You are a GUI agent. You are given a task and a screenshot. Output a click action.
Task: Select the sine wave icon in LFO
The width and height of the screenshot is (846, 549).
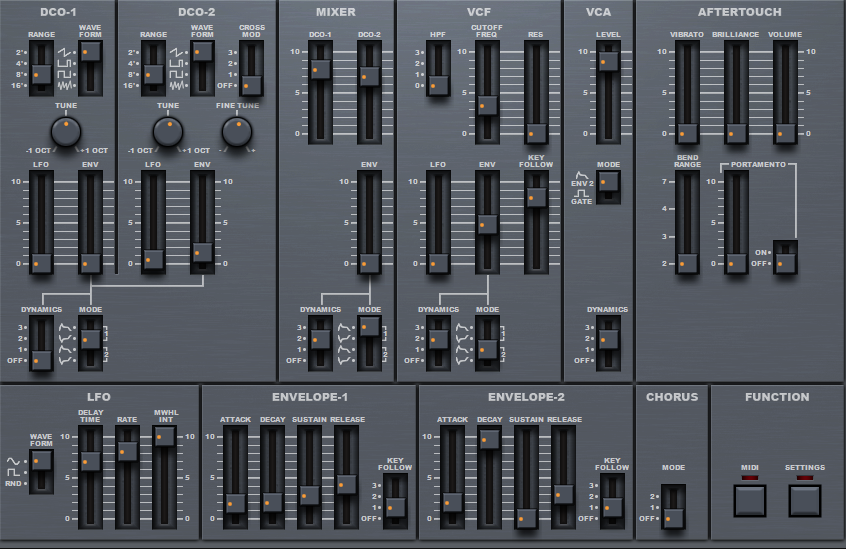pyautogui.click(x=13, y=461)
